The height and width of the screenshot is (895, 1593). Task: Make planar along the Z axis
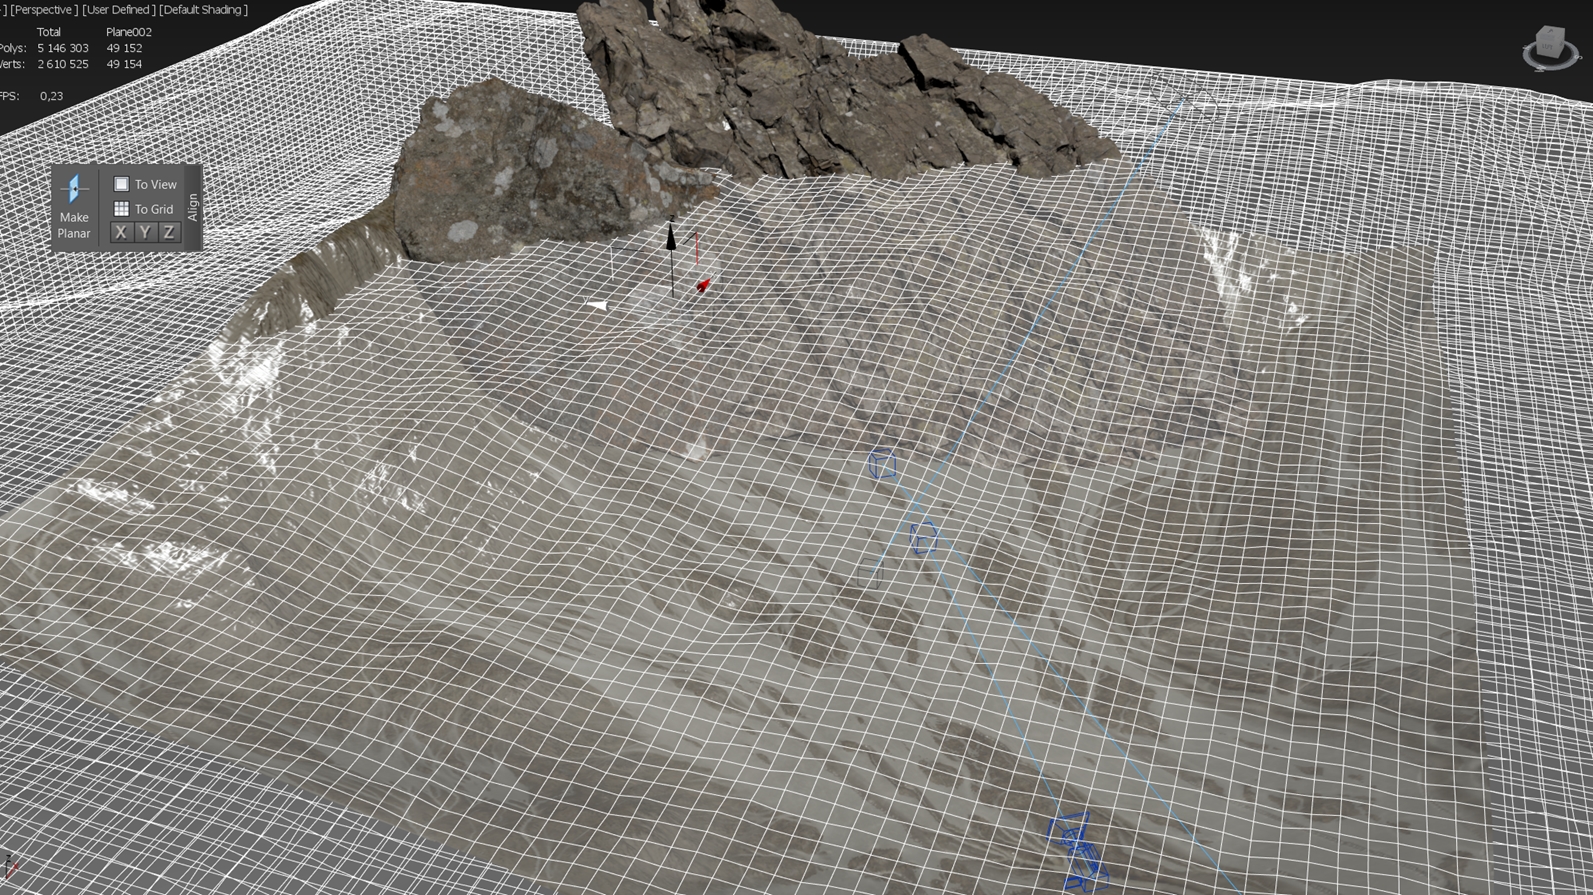[169, 233]
